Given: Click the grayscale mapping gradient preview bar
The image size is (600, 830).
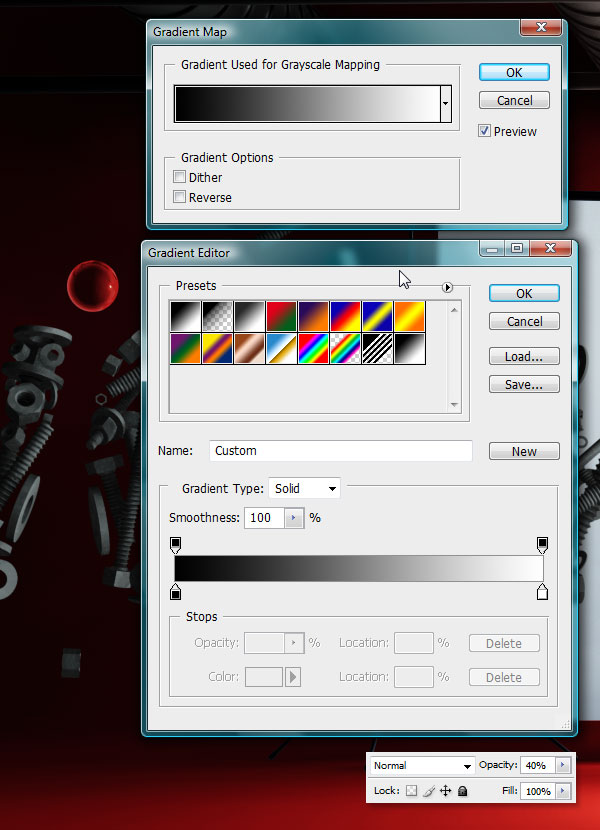Looking at the screenshot, I should [x=307, y=104].
